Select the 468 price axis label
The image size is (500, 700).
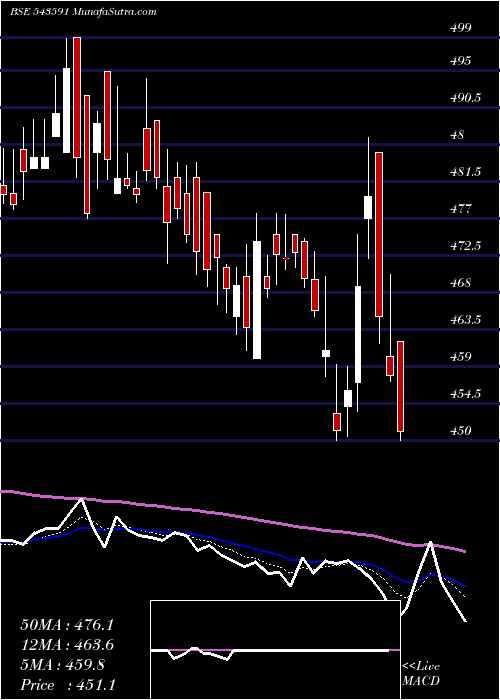coord(461,283)
